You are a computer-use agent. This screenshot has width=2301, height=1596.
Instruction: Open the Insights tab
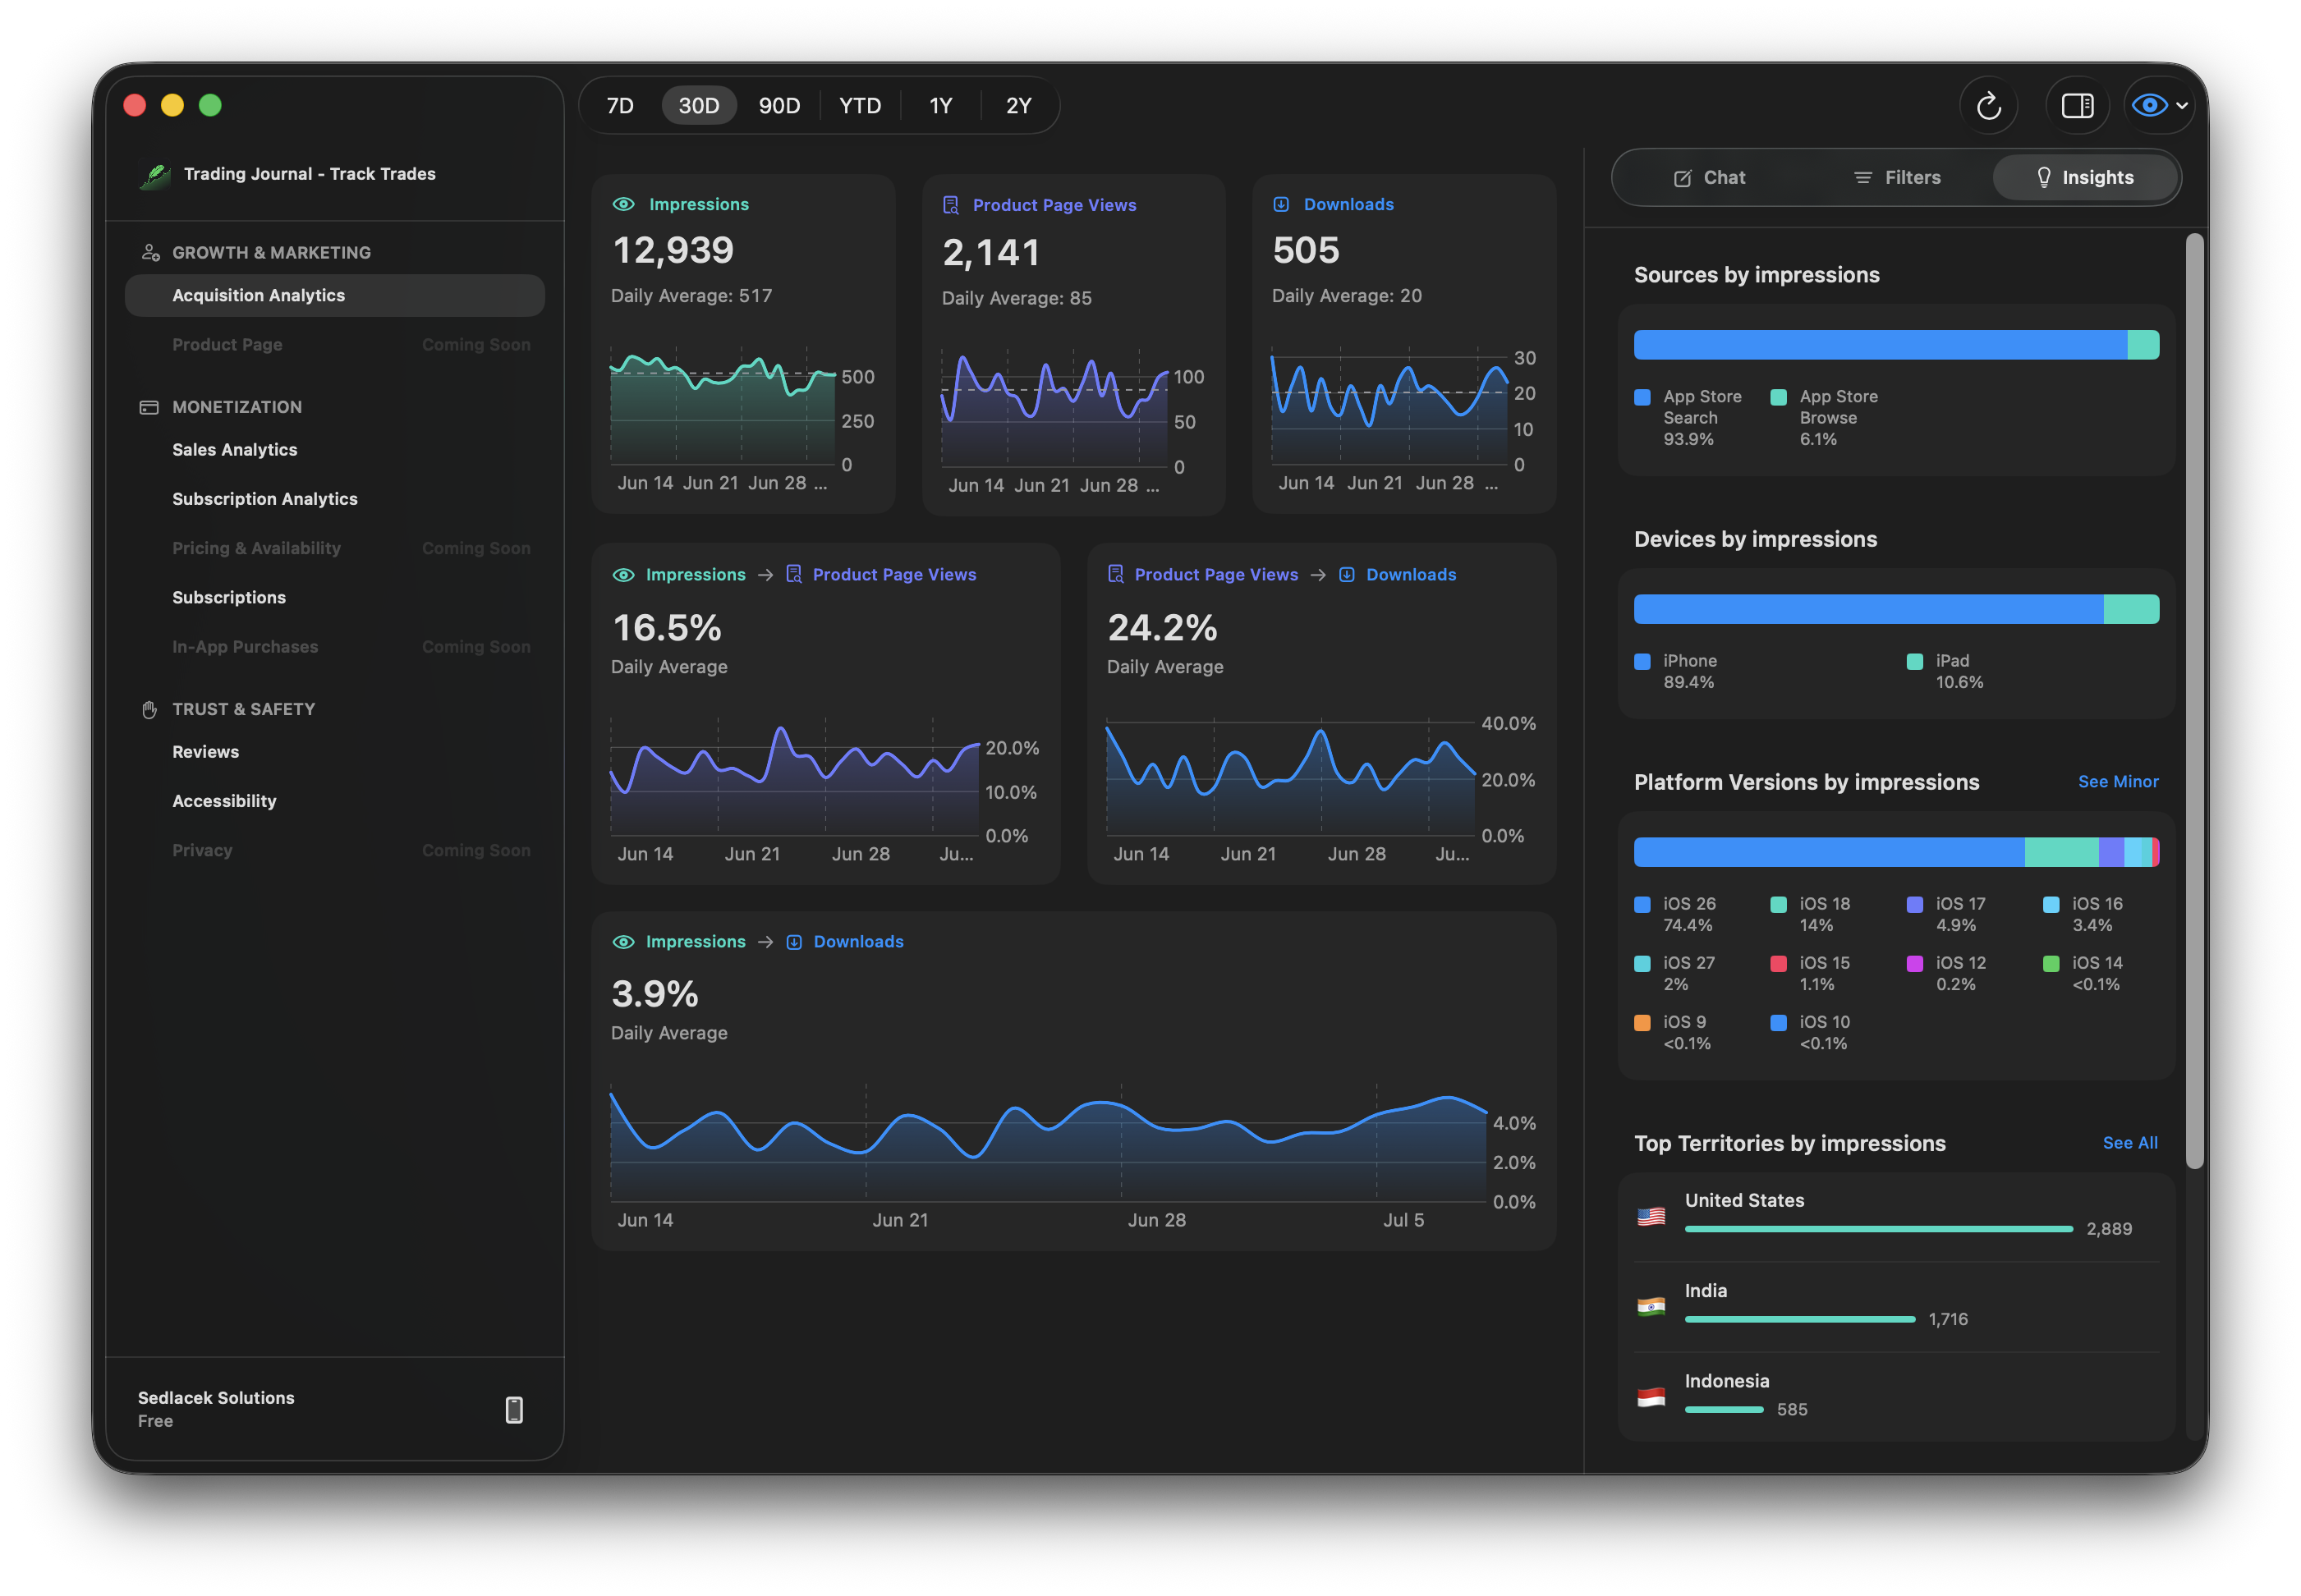pyautogui.click(x=2084, y=178)
